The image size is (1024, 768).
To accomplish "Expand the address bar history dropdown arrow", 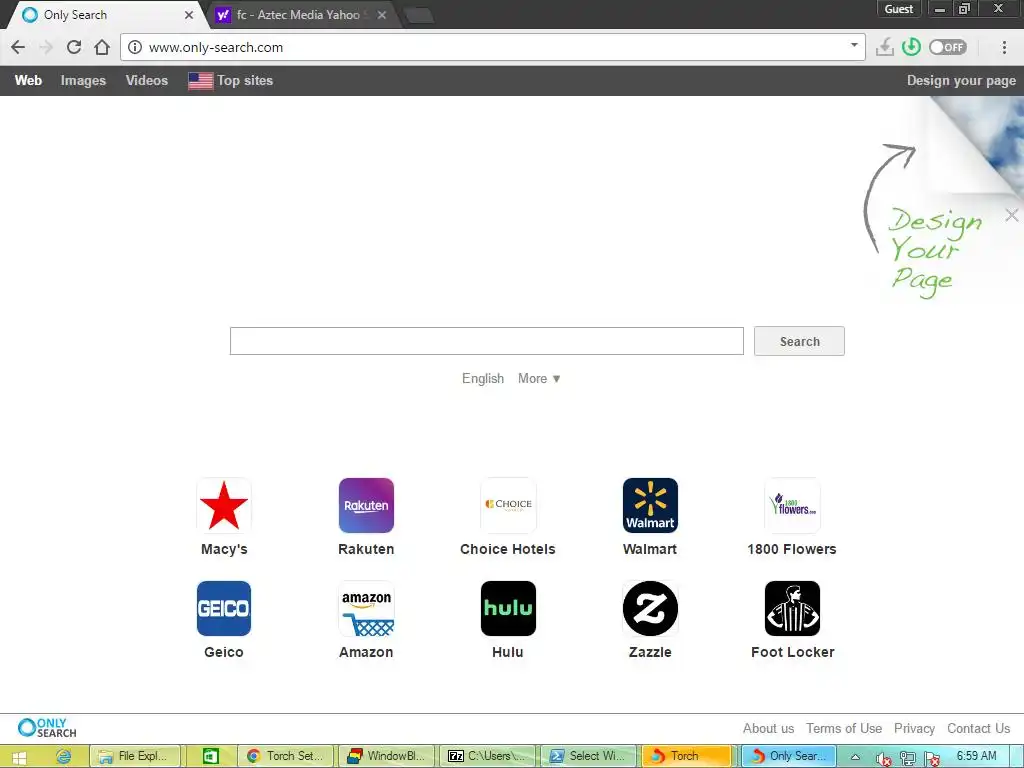I will [x=854, y=46].
